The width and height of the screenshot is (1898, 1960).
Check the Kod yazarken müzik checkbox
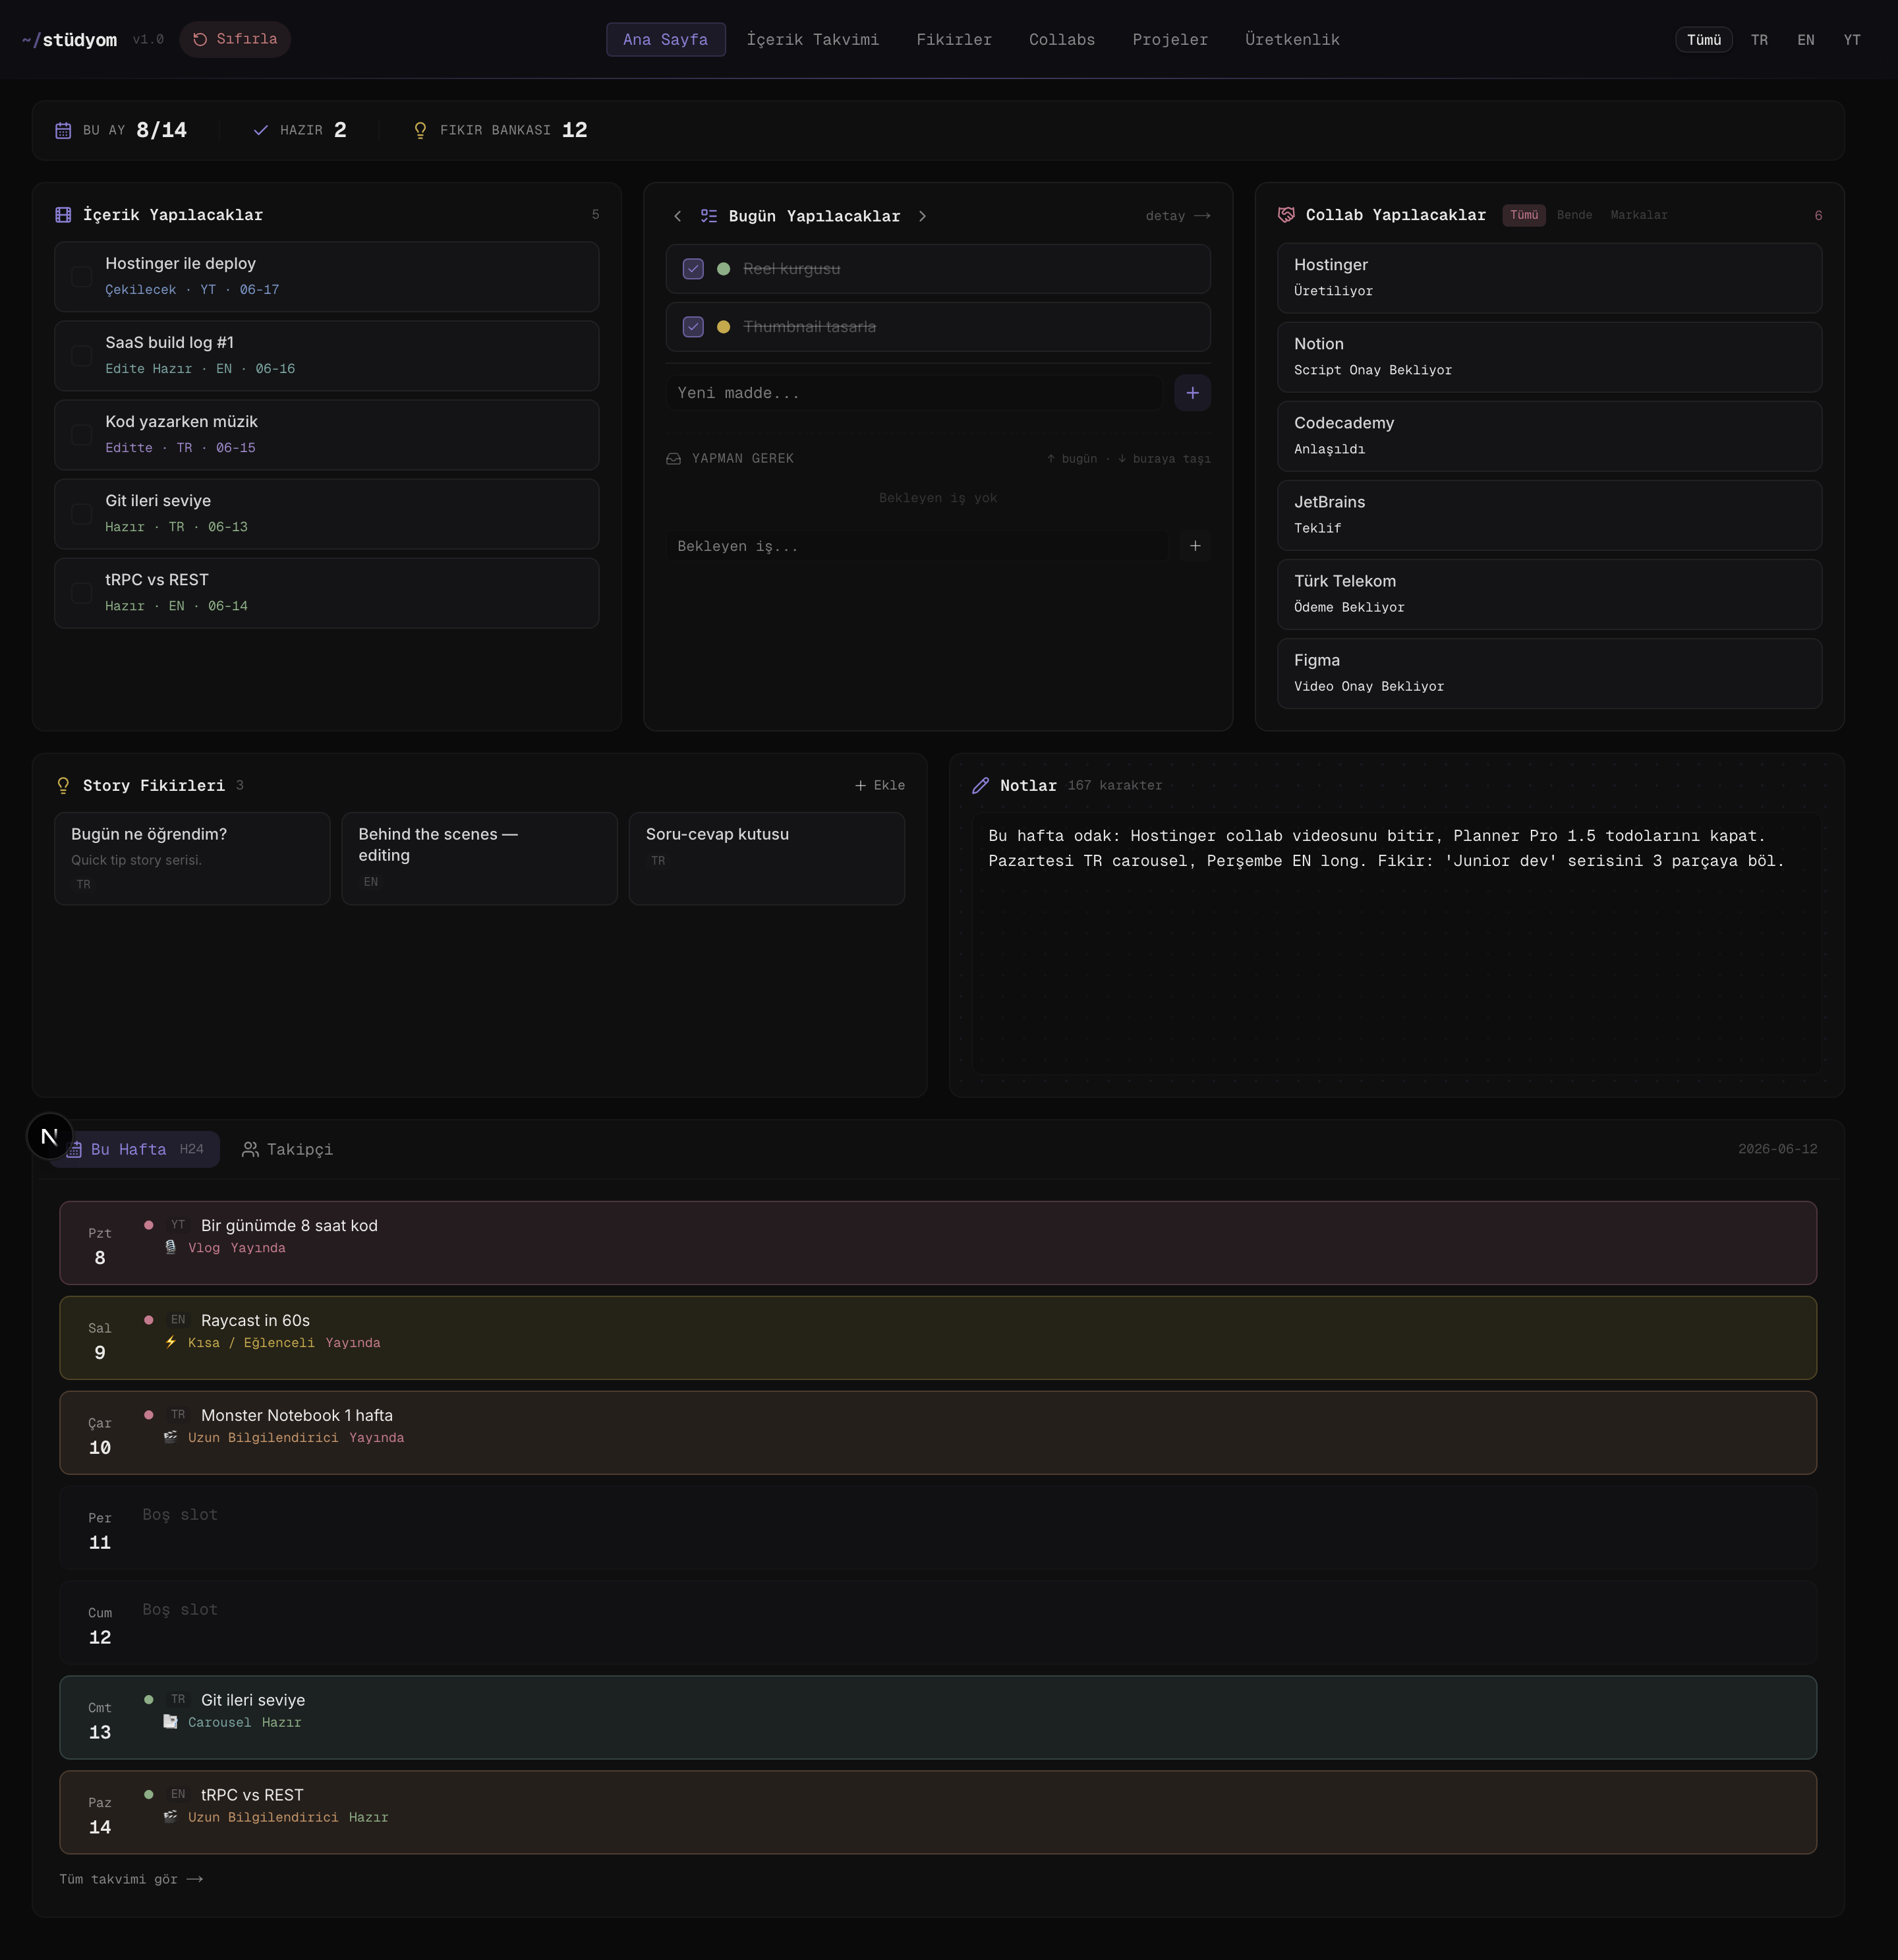[x=82, y=435]
